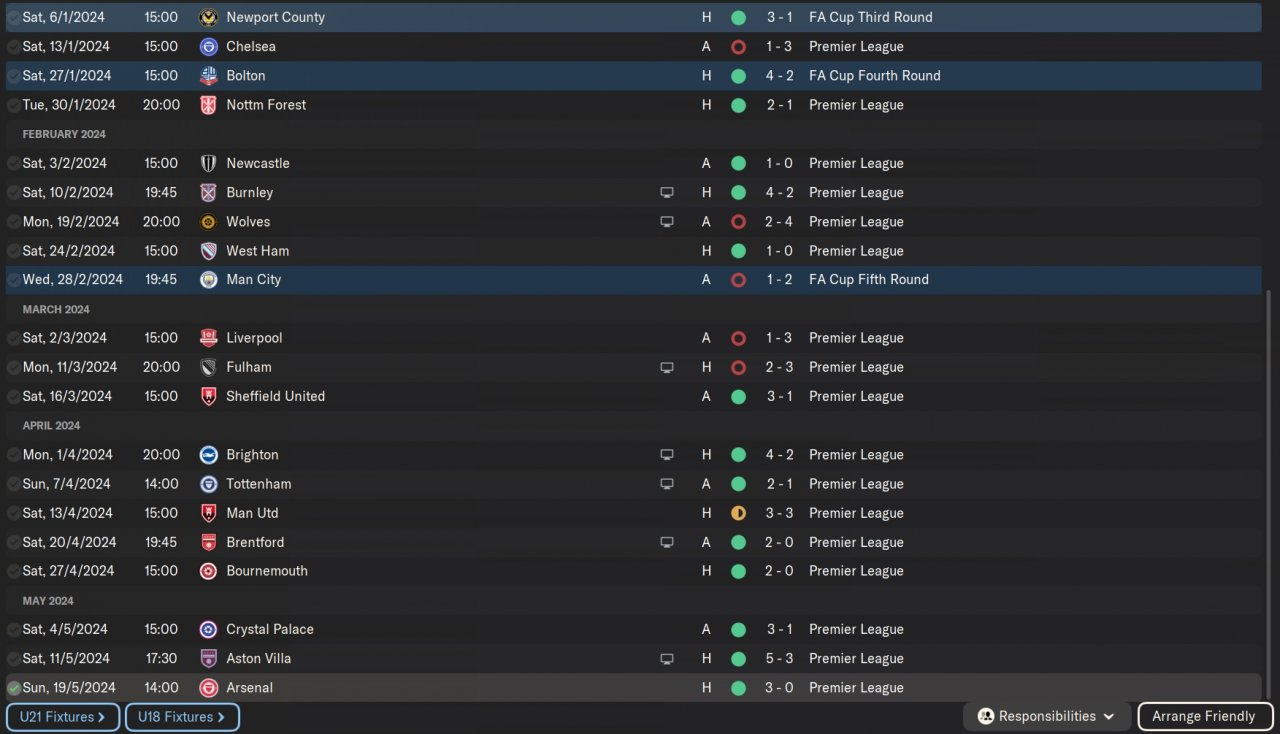Click the Man City club badge
1280x734 pixels.
(x=208, y=280)
